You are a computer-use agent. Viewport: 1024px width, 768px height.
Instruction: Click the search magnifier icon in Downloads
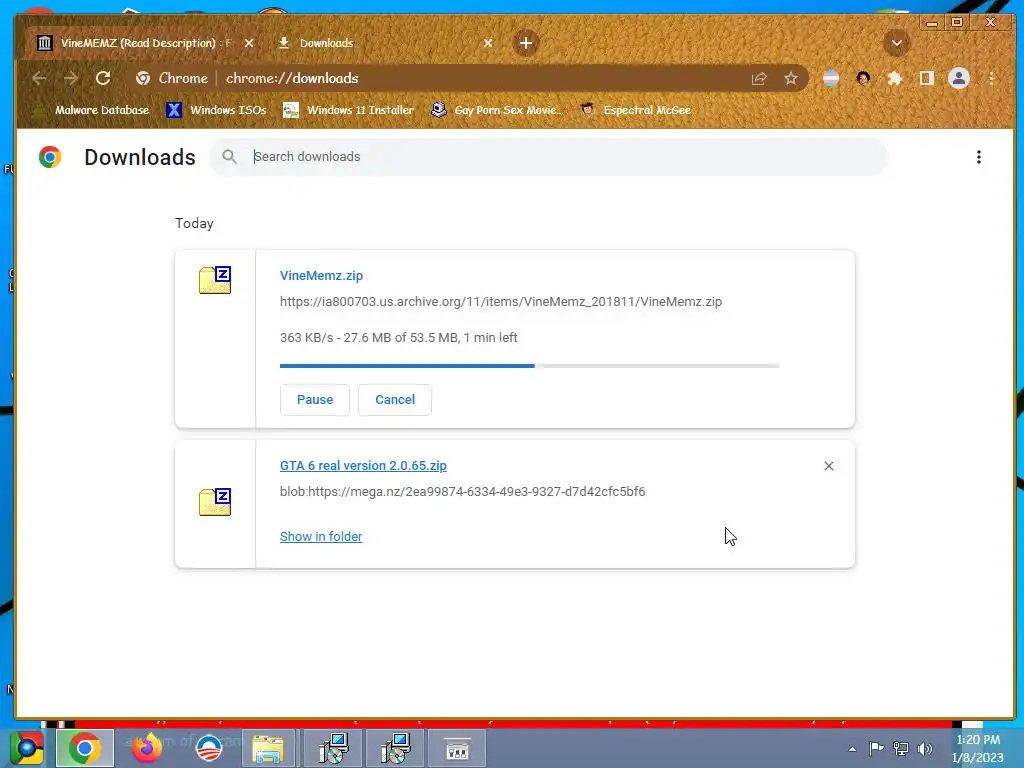point(229,157)
